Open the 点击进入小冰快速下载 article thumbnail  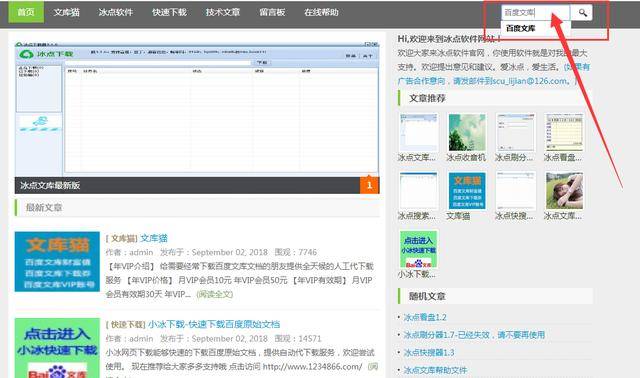point(57,348)
